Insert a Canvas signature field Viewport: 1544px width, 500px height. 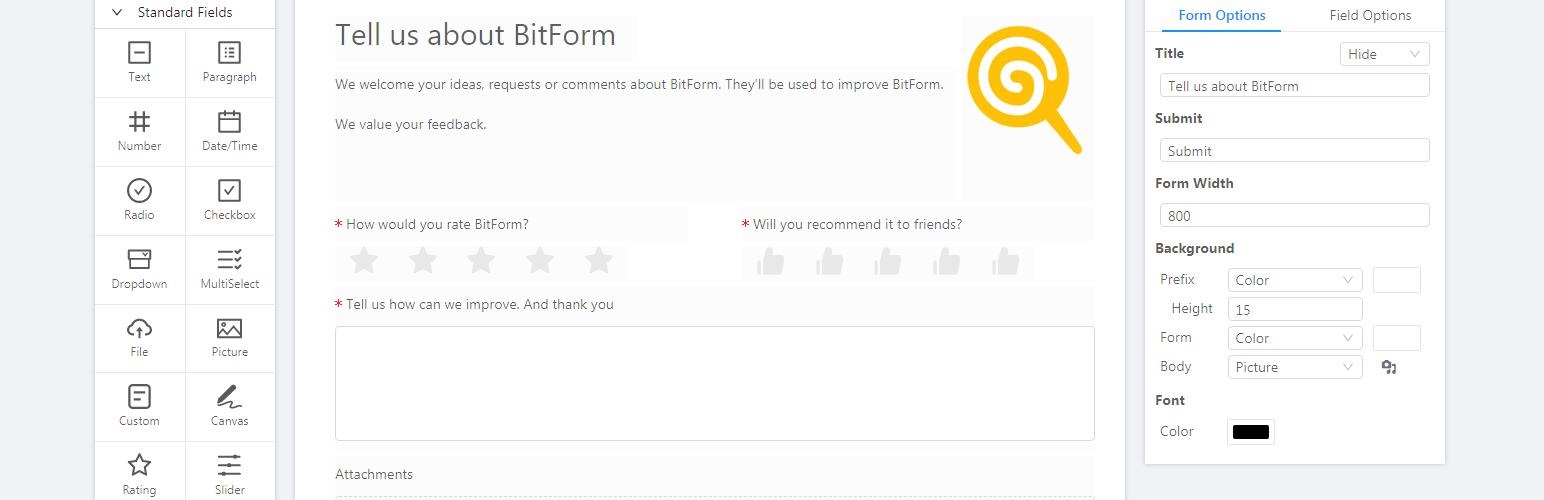[230, 406]
